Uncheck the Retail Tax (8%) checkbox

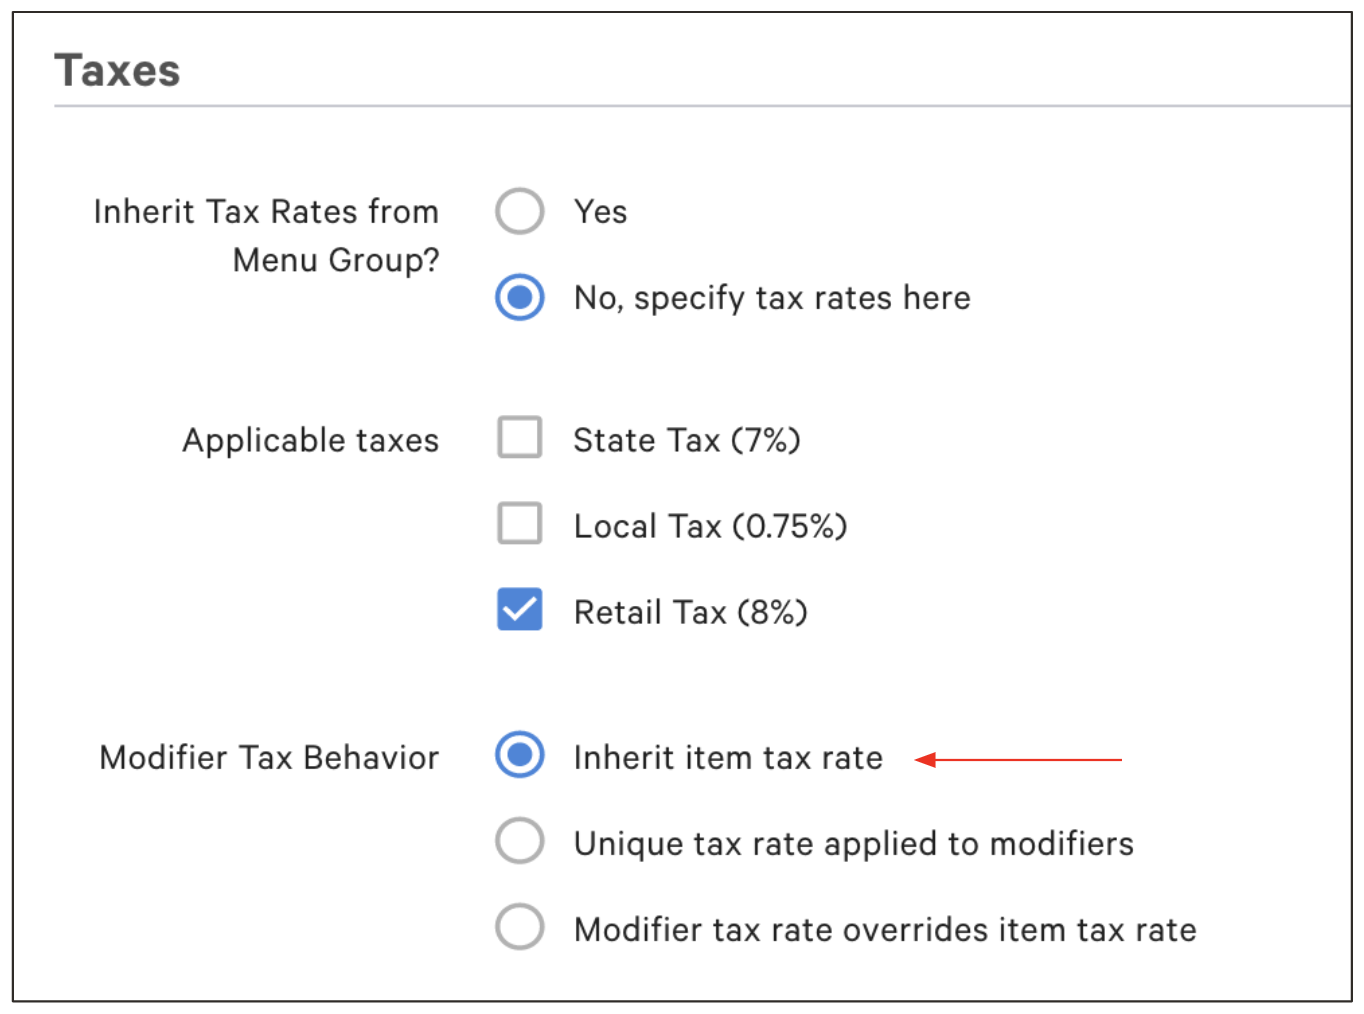click(x=519, y=610)
